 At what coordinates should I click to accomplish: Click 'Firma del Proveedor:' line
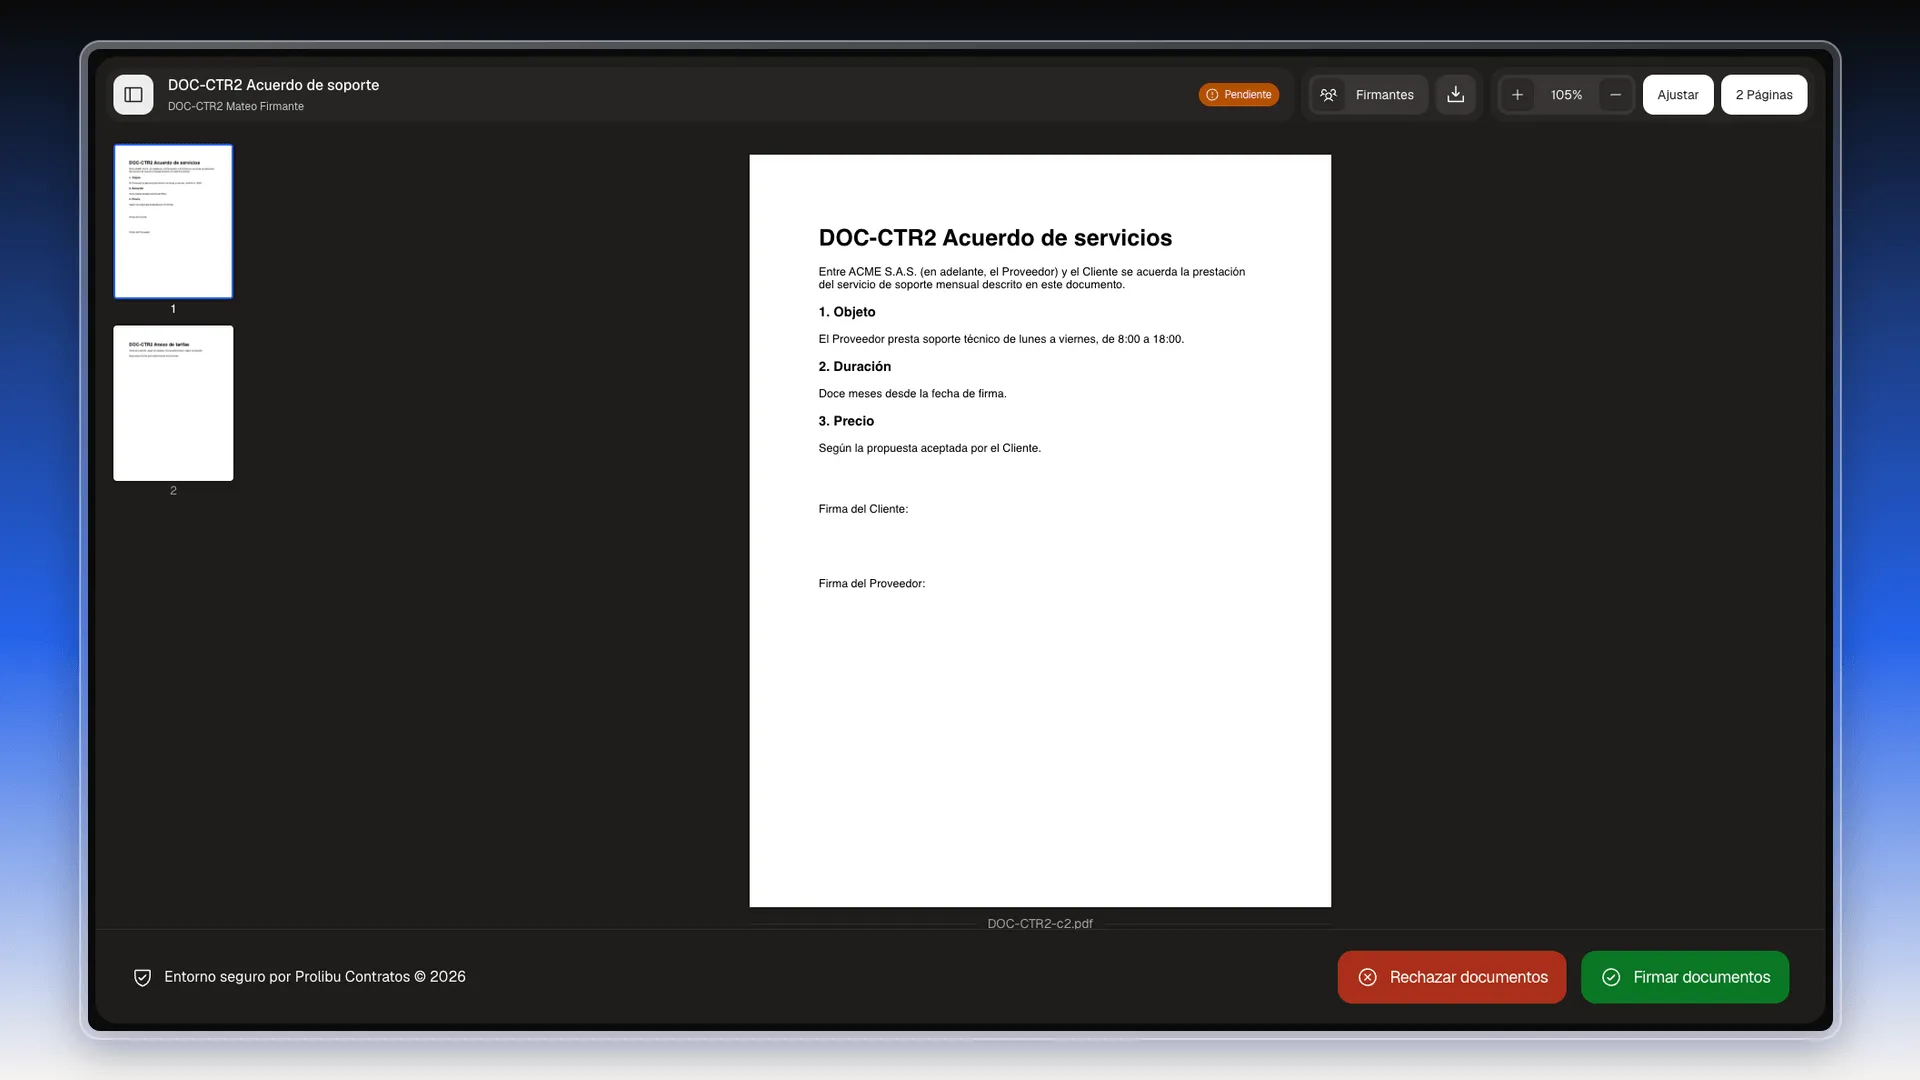[871, 583]
